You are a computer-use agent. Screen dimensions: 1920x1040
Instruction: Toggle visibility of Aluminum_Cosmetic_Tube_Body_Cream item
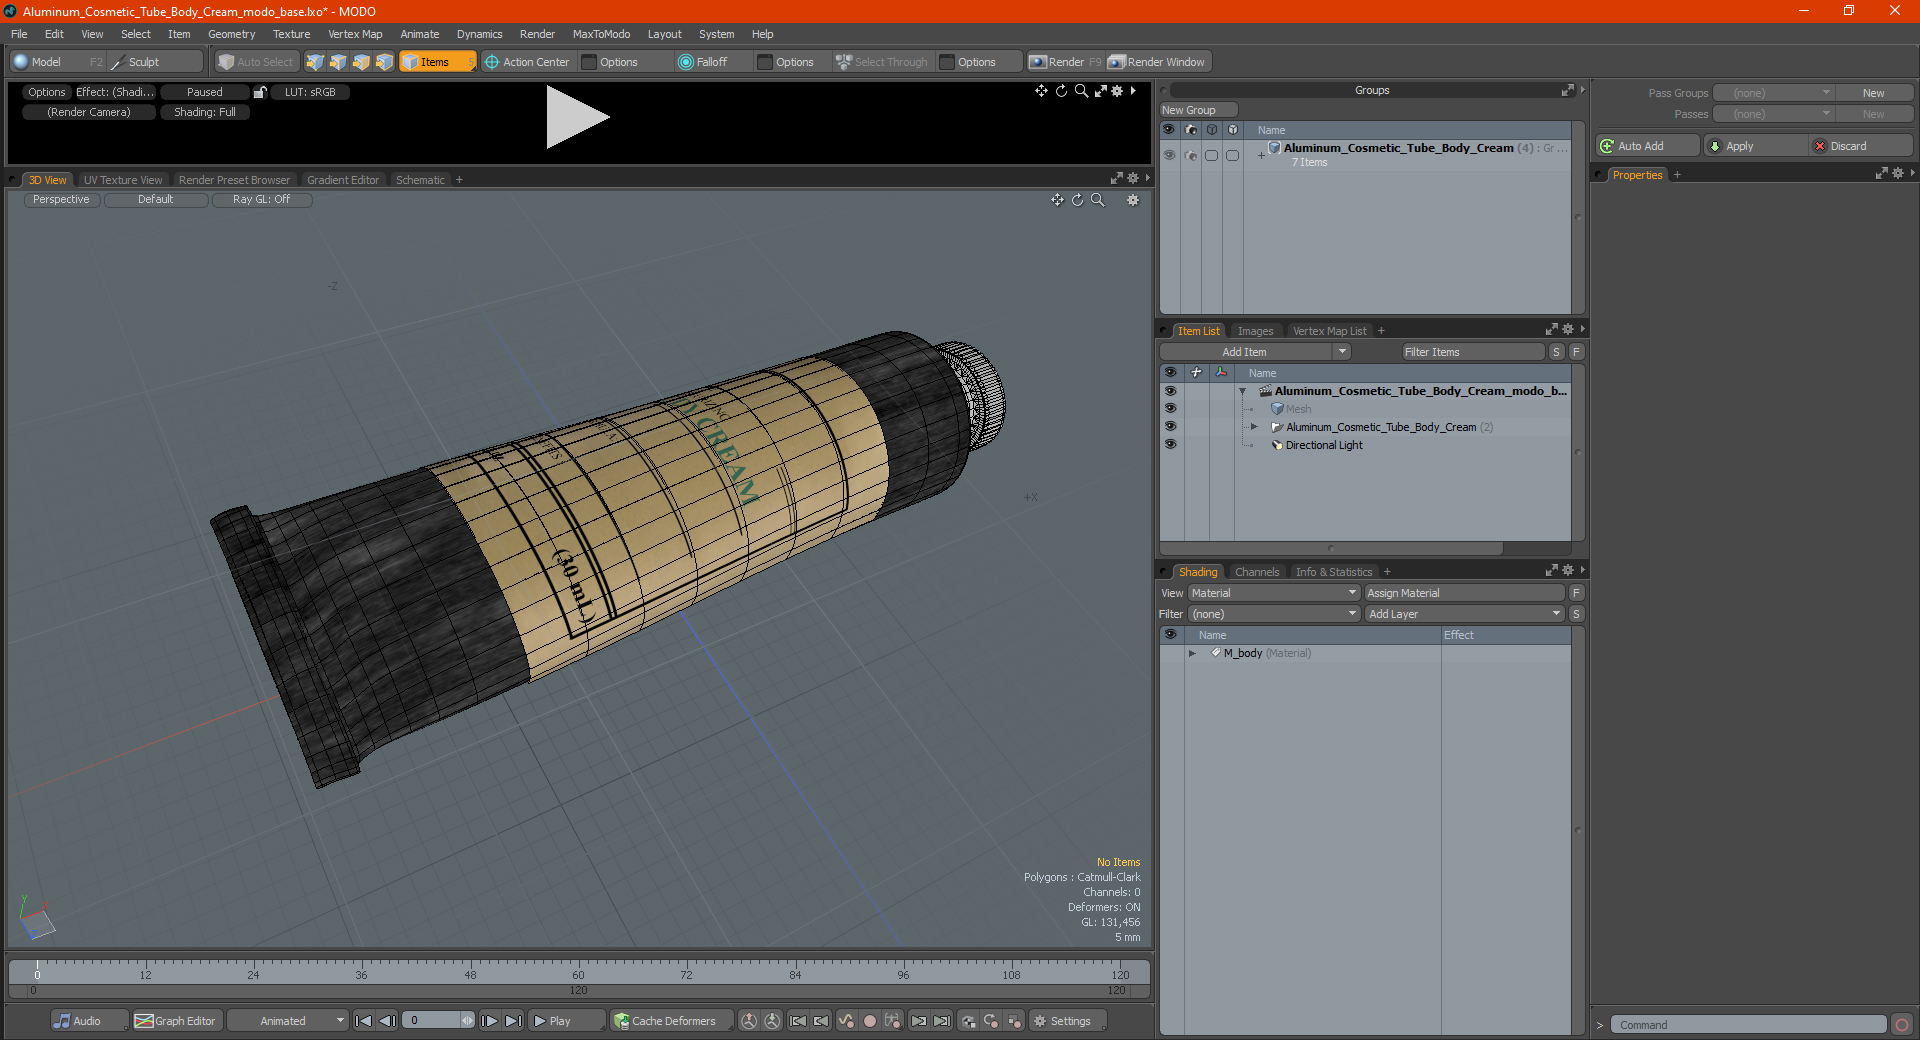tap(1170, 427)
